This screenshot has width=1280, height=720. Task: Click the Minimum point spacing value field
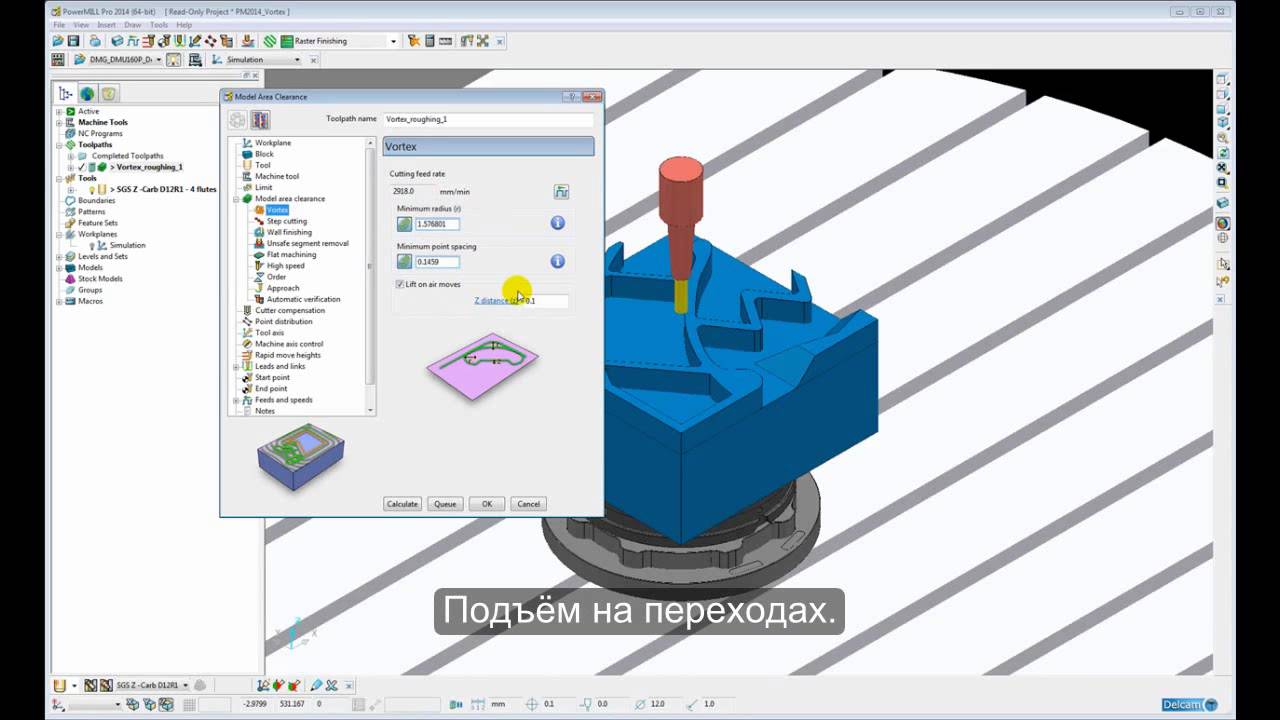[x=437, y=262]
